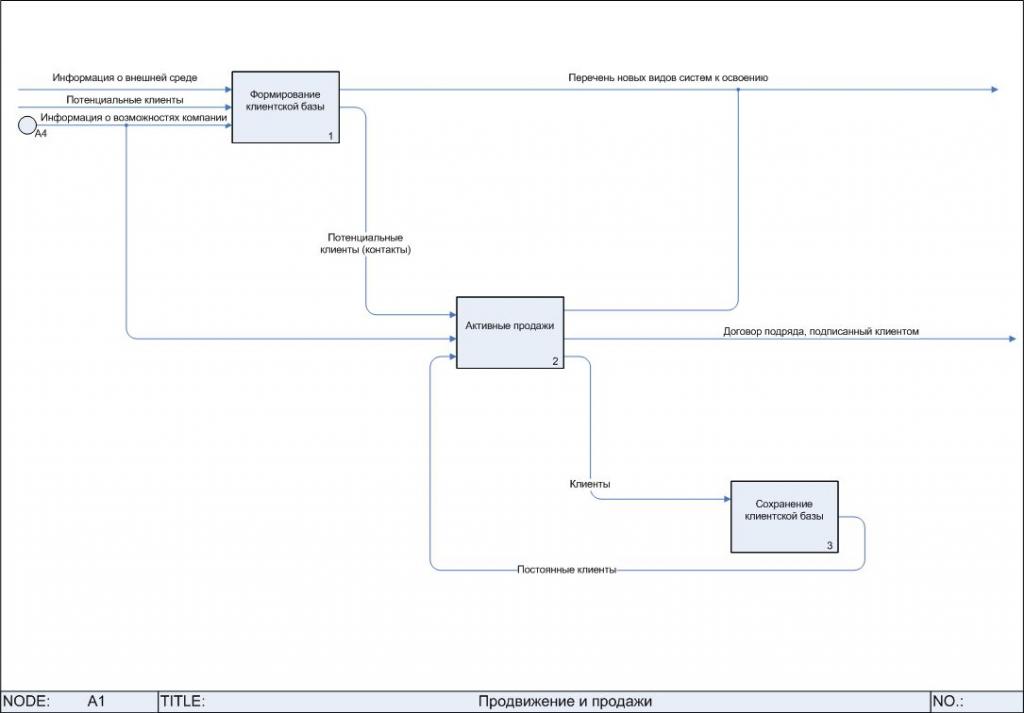The height and width of the screenshot is (713, 1024).
Task: Click the NODE field value A1
Action: click(x=96, y=702)
